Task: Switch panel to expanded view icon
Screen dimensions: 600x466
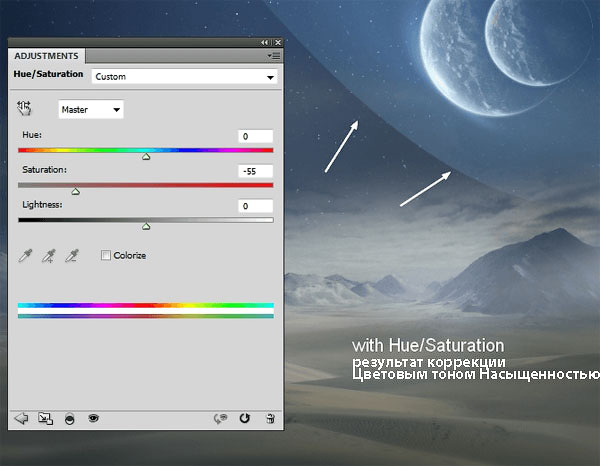Action: click(45, 419)
